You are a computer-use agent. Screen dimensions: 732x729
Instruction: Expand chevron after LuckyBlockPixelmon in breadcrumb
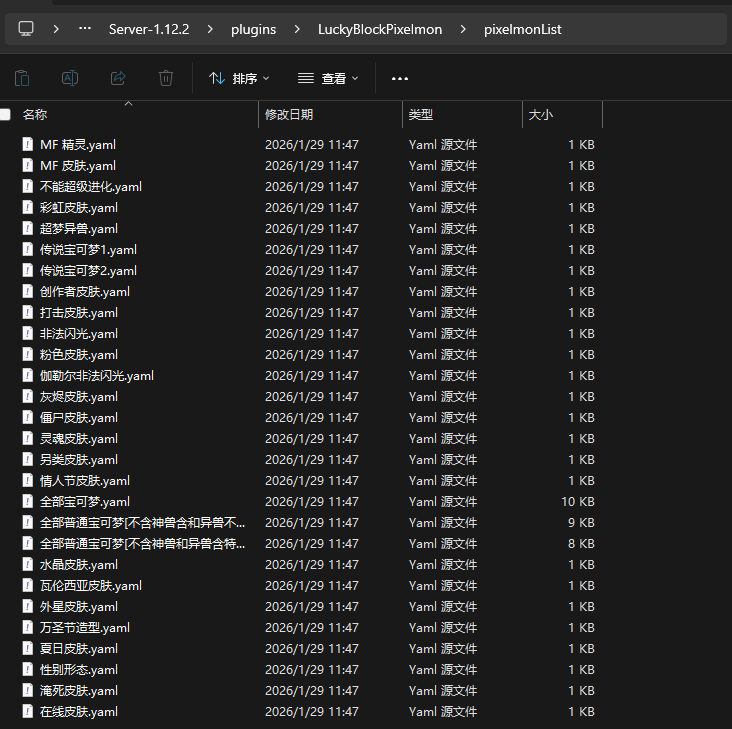[463, 29]
